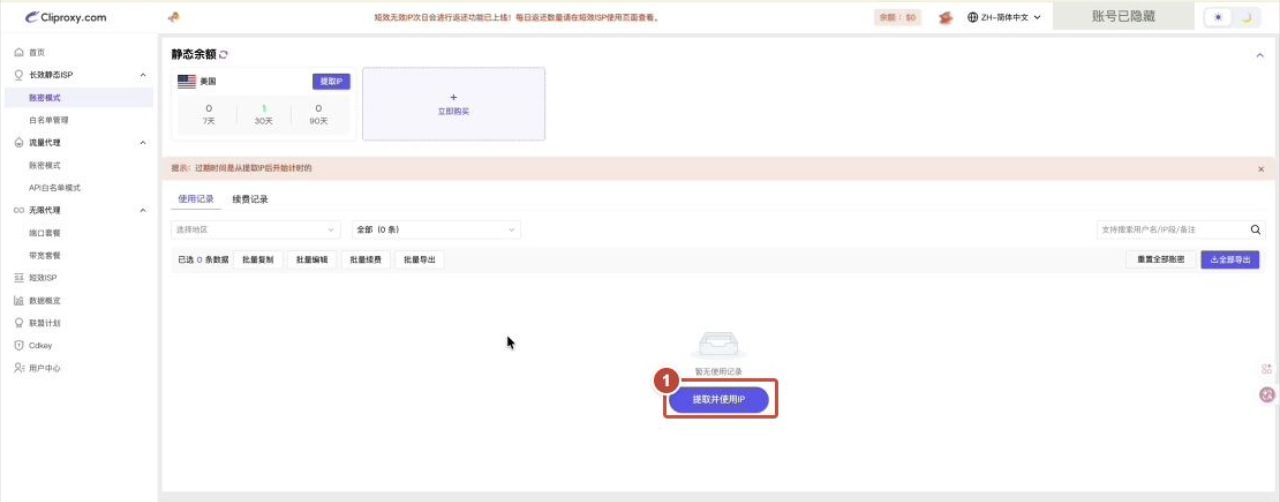Click the 批量复制 button
The height and width of the screenshot is (502, 1280).
tap(258, 259)
